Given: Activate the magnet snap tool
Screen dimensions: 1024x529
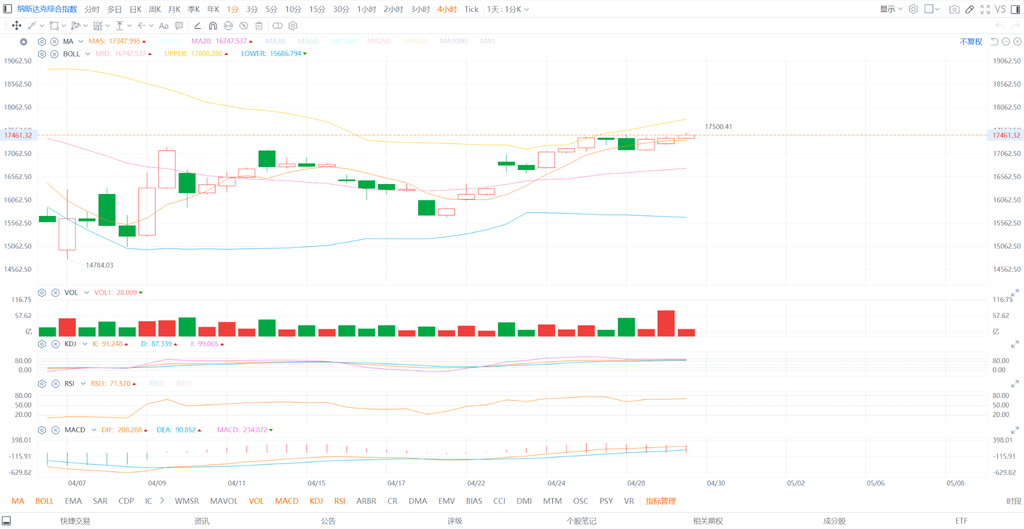Looking at the screenshot, I should click(x=213, y=25).
